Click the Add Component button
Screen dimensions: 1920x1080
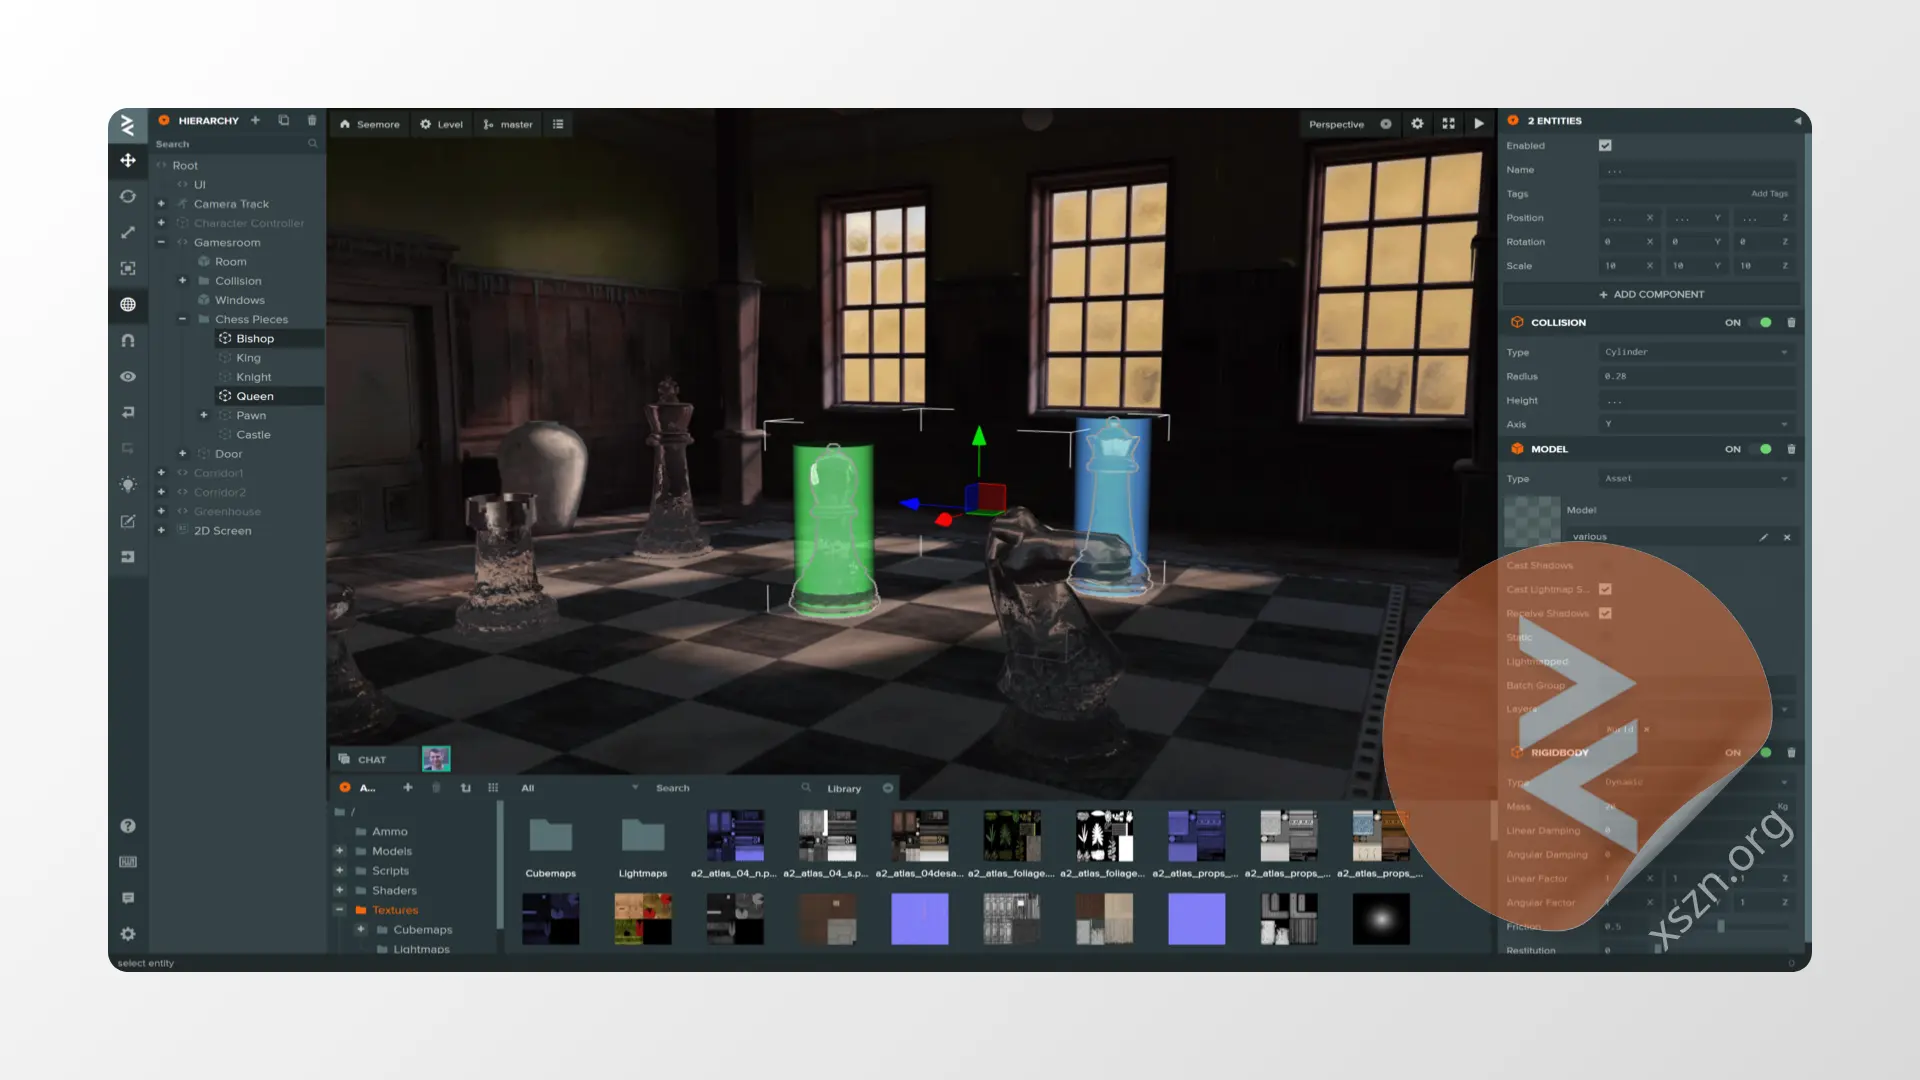[1651, 294]
